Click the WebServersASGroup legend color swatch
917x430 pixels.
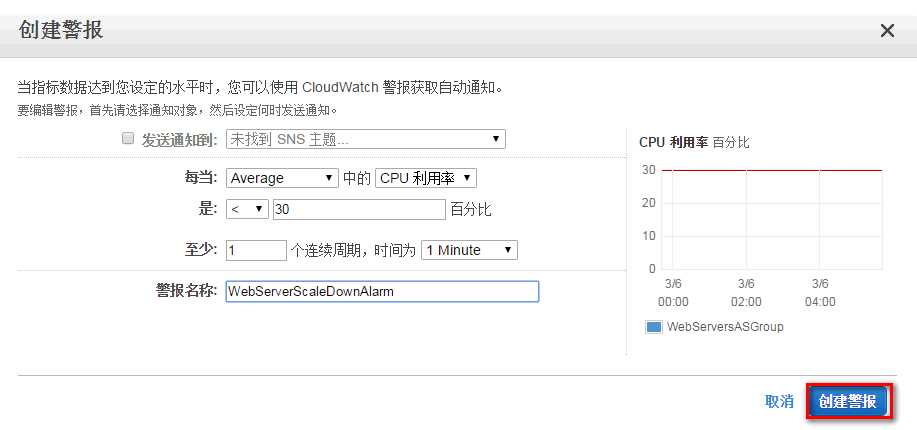point(653,327)
